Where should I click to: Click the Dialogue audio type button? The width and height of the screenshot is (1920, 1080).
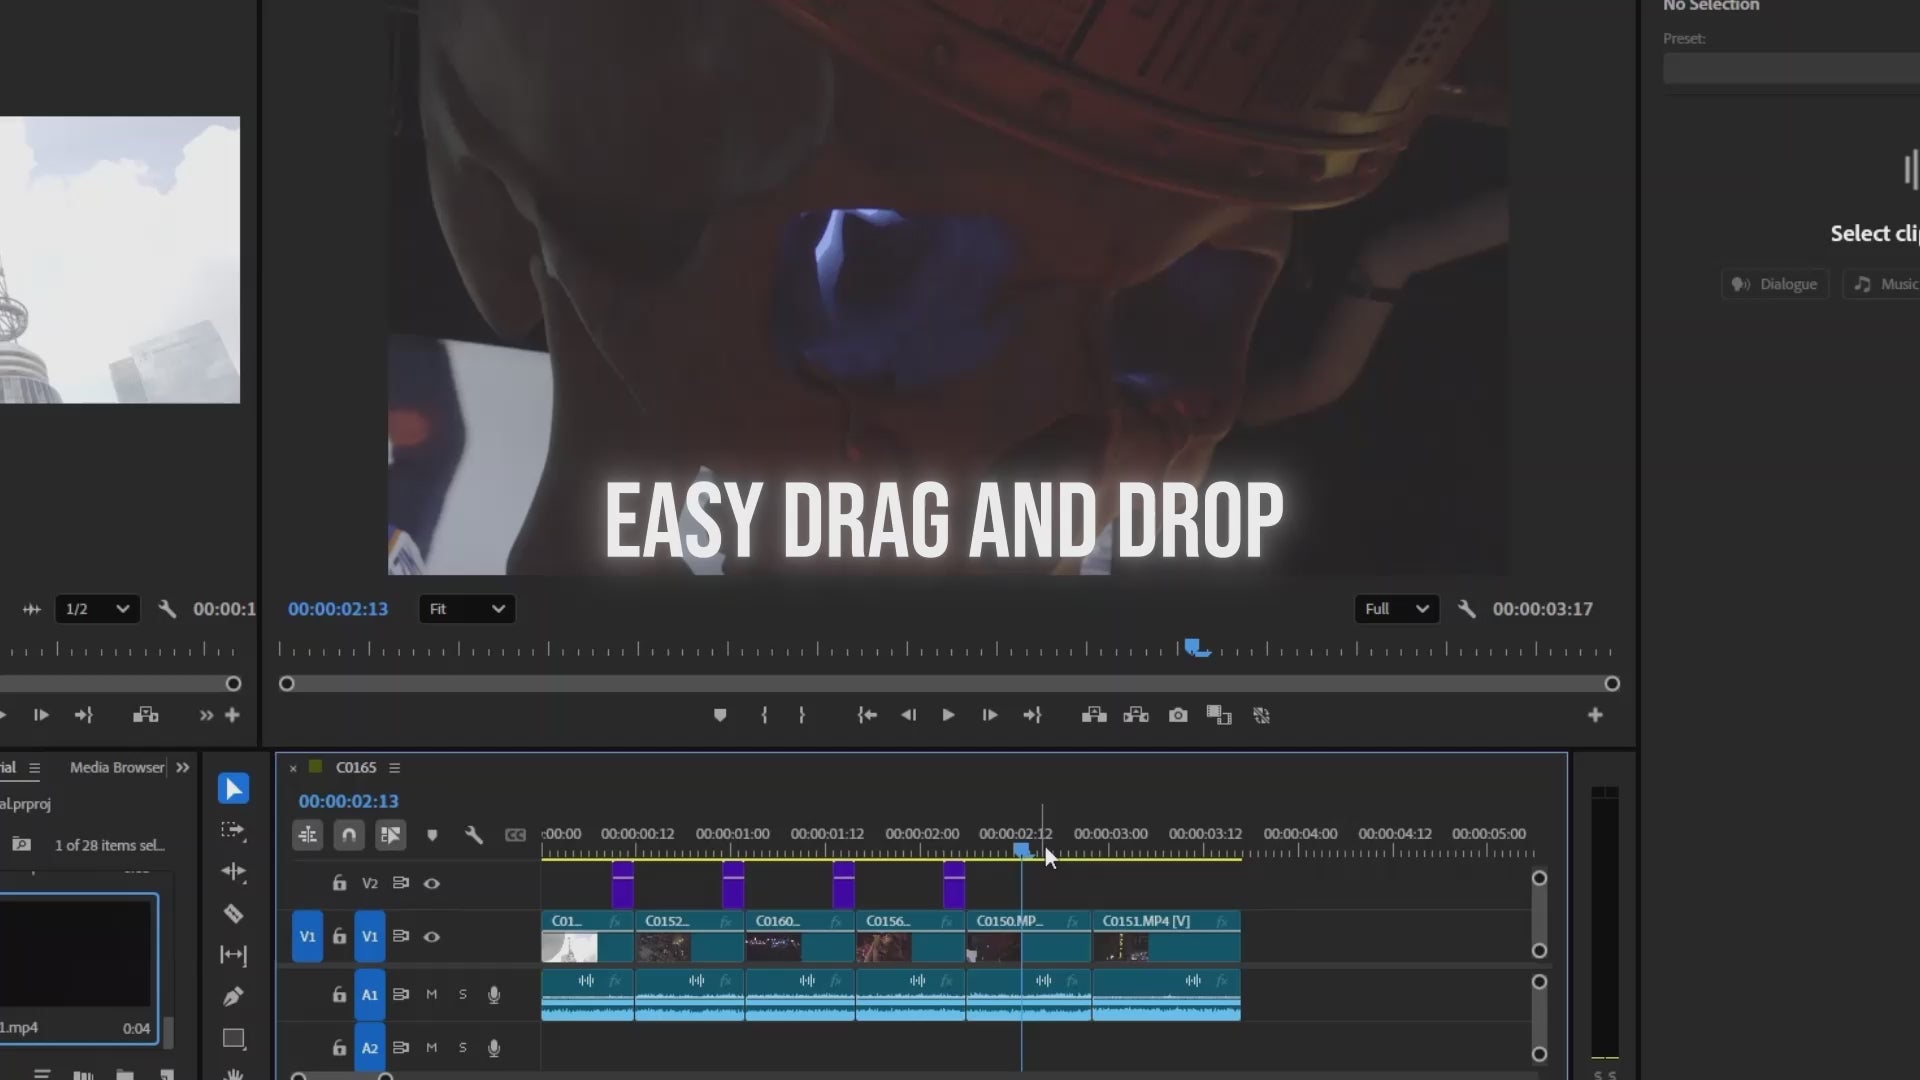(x=1775, y=284)
